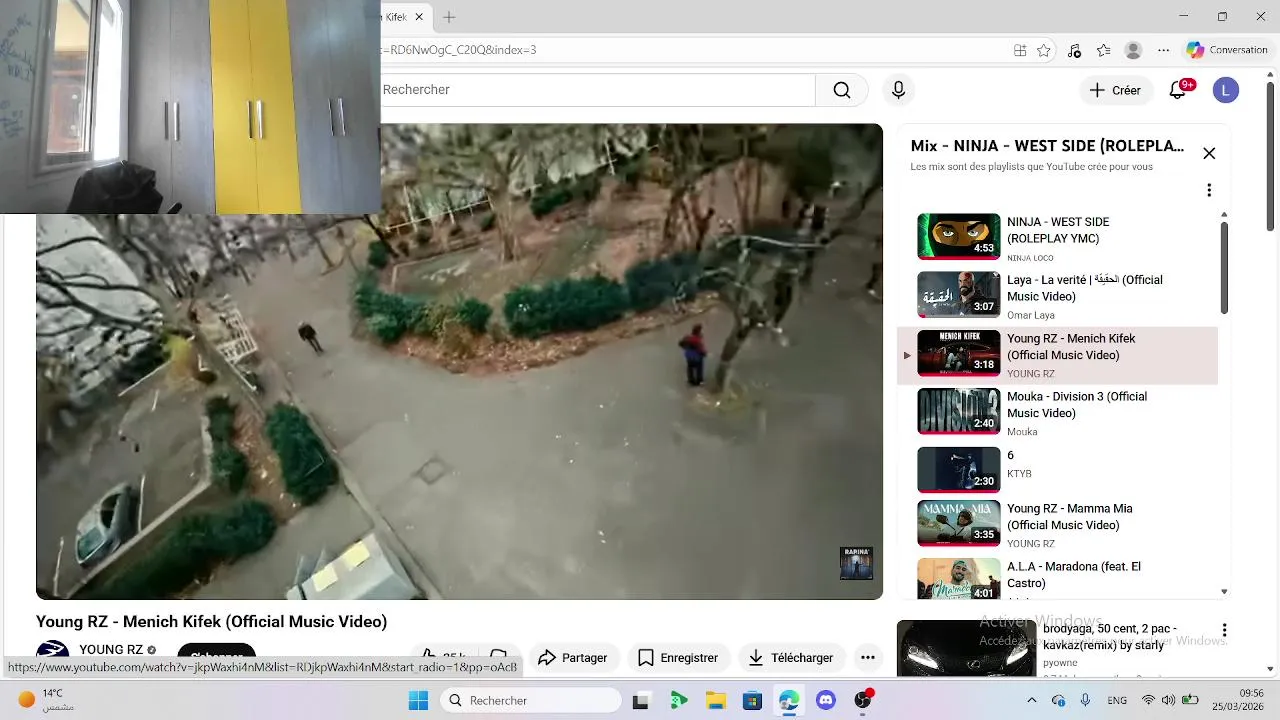Image resolution: width=1280 pixels, height=720 pixels.
Task: Switch to Microsoft Edge taskbar icon
Action: (789, 701)
